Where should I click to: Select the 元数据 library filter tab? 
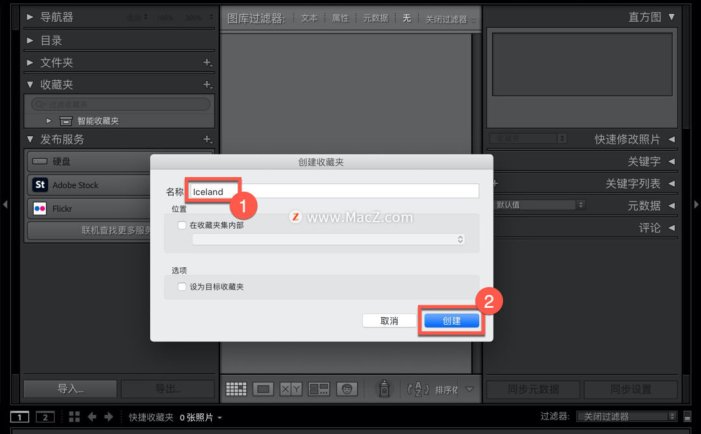coord(375,18)
